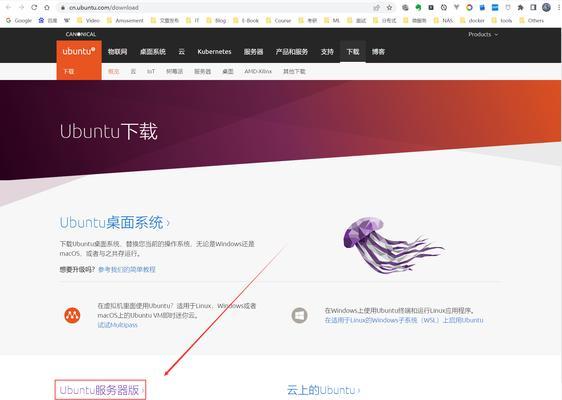Open the Video bookmarks folder
This screenshot has width=562, height=400.
[x=89, y=20]
